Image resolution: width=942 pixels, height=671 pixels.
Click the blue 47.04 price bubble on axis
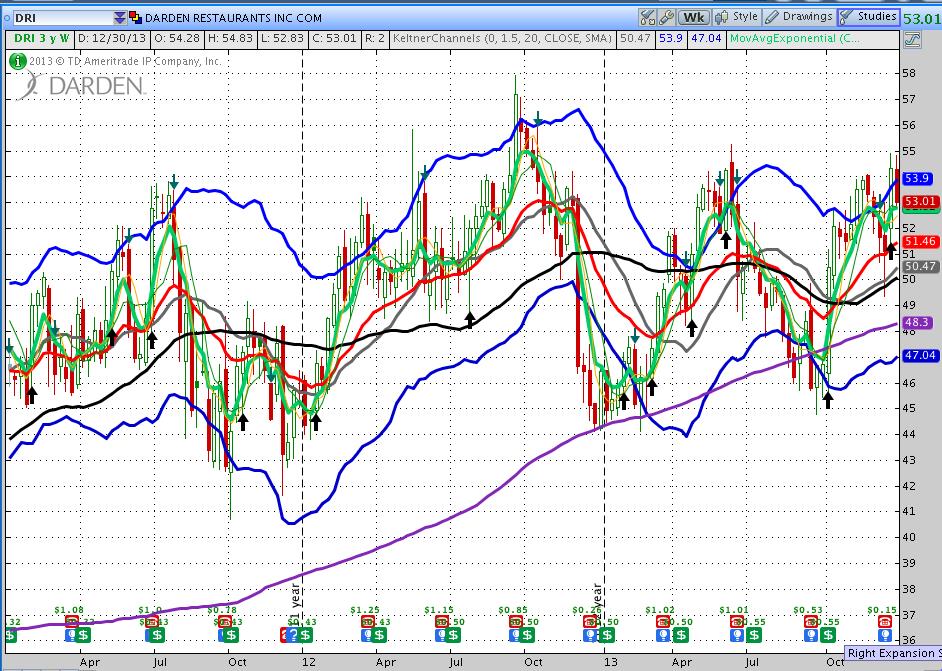click(920, 355)
